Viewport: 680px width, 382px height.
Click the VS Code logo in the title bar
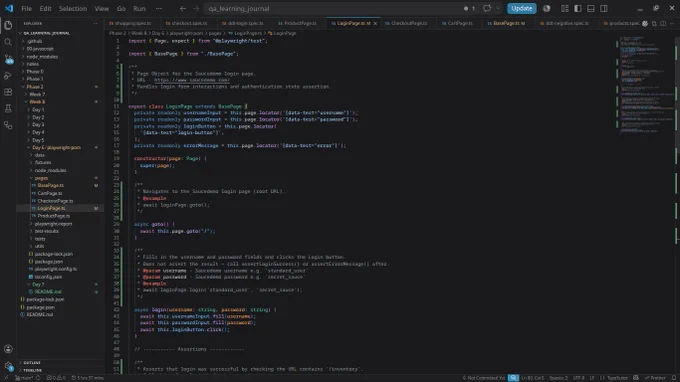pos(9,8)
